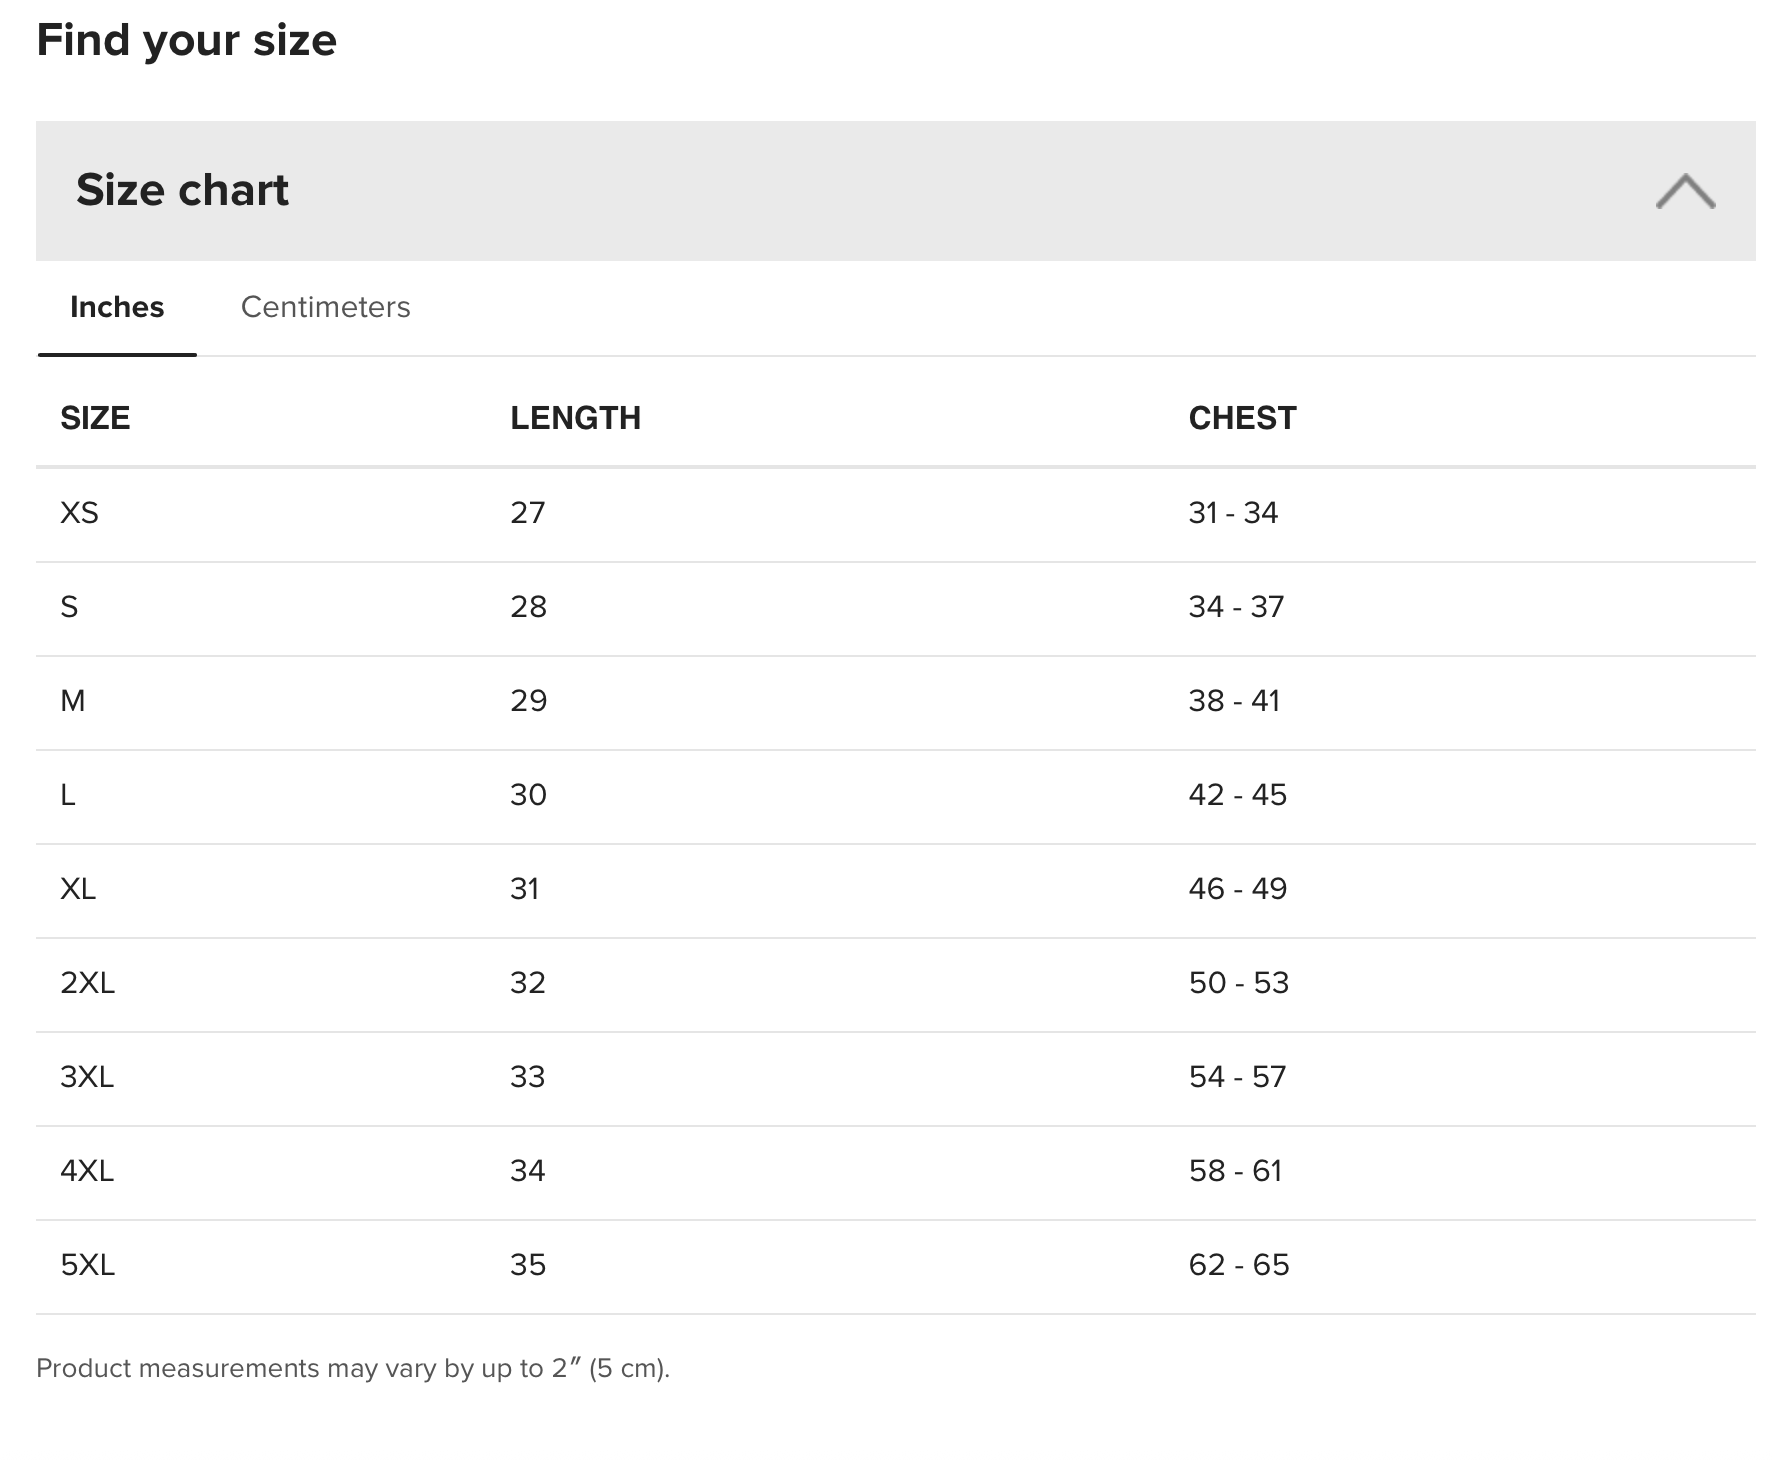Select the XS size row label

79,513
